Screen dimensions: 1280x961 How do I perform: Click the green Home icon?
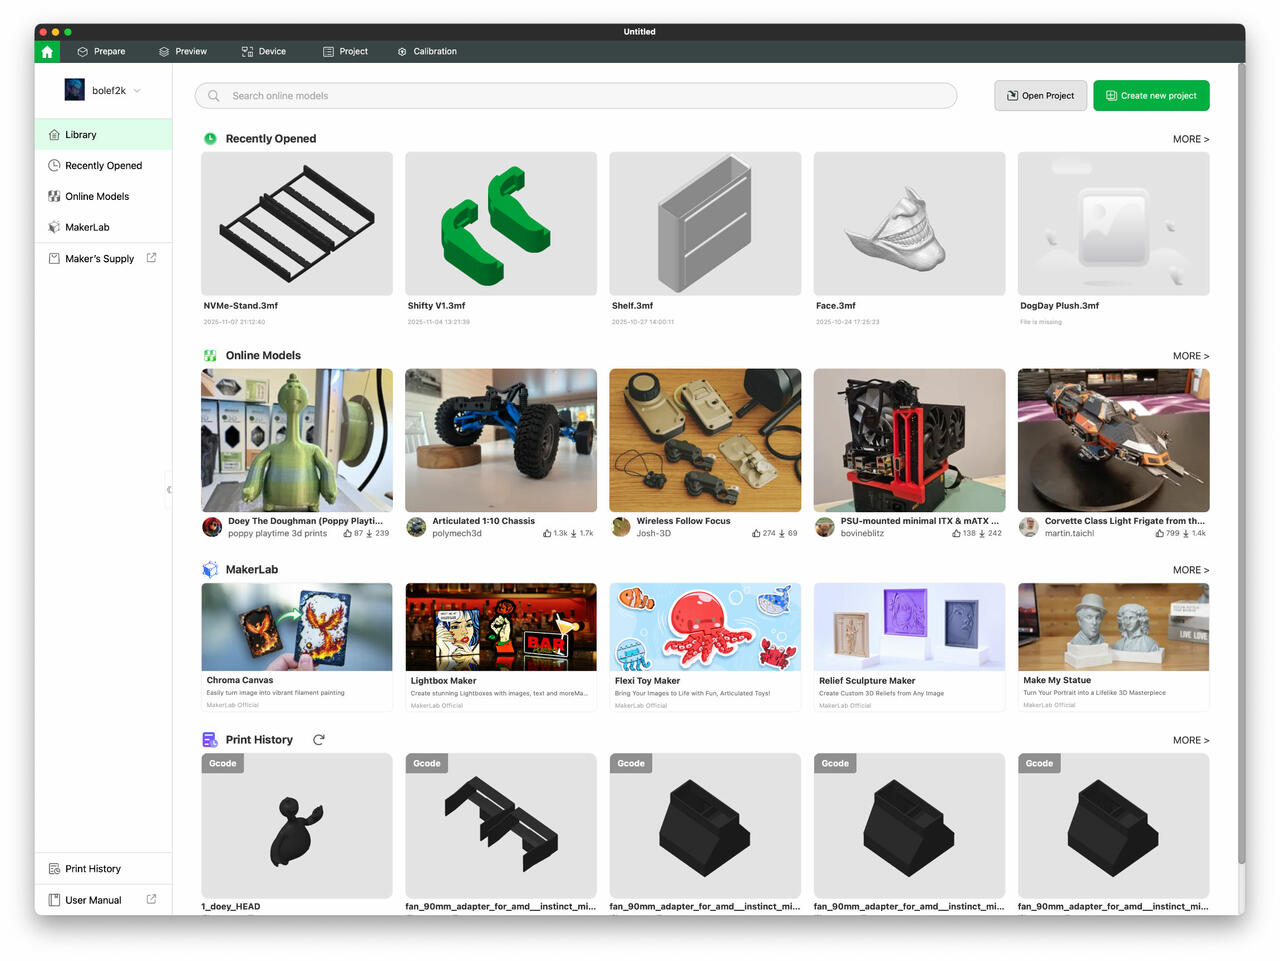pos(47,51)
